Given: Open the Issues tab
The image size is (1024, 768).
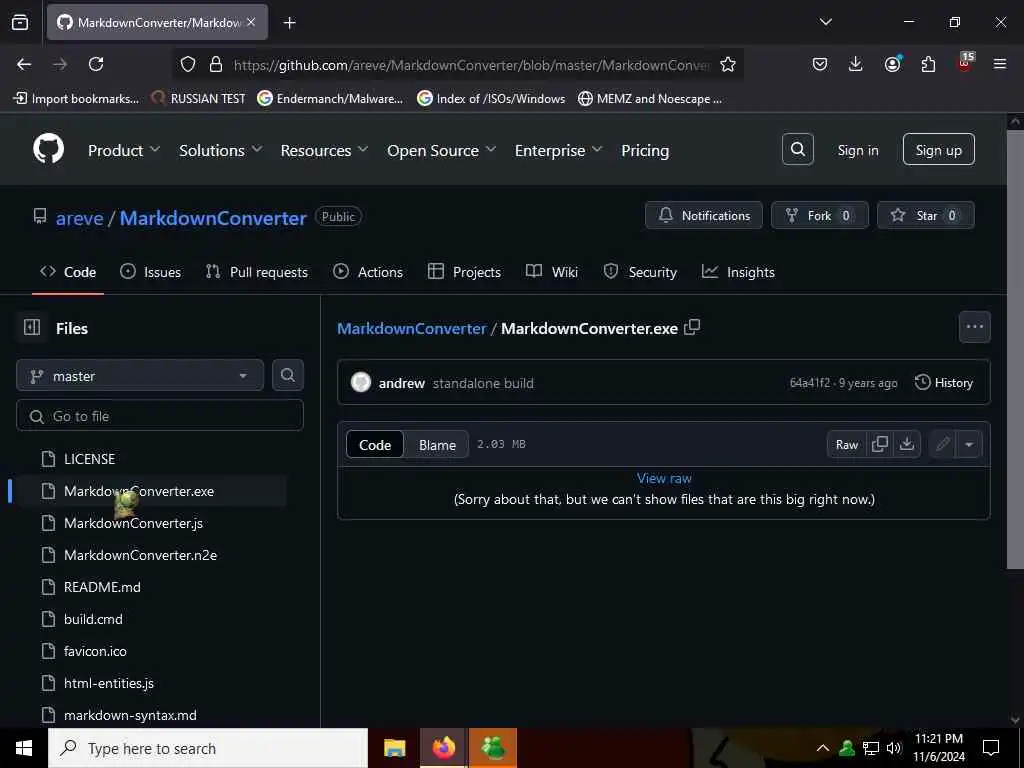Looking at the screenshot, I should coord(150,272).
